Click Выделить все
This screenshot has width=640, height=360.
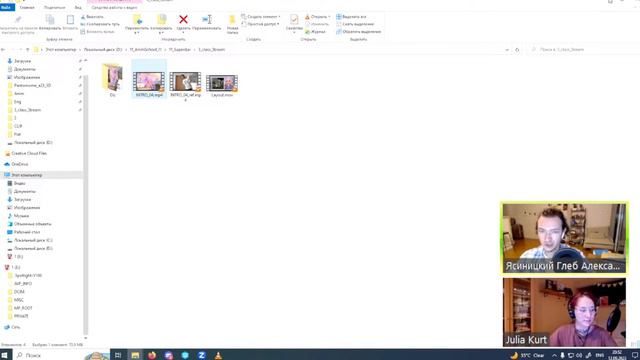351,17
